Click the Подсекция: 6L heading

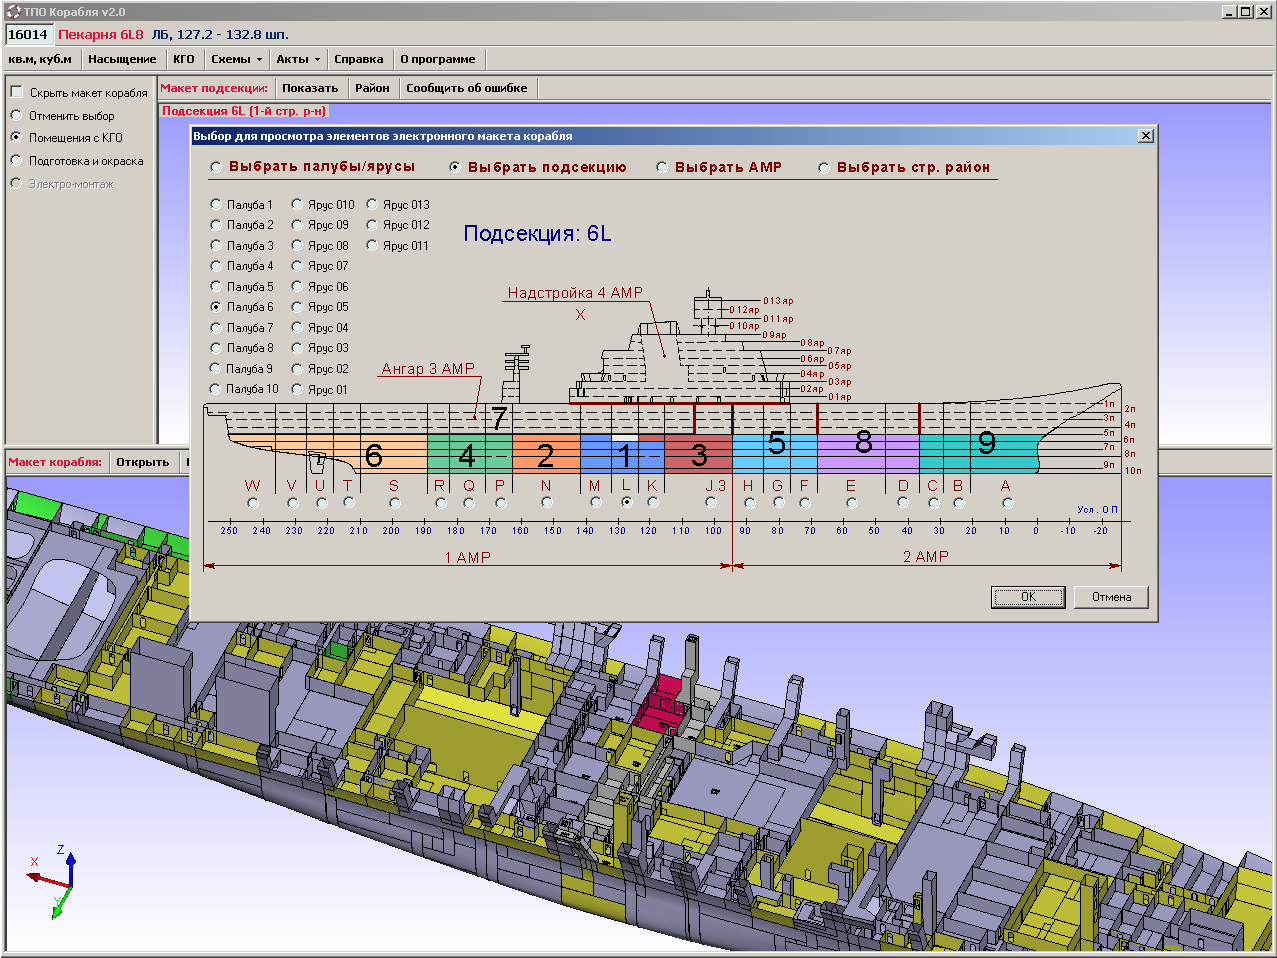tap(537, 233)
